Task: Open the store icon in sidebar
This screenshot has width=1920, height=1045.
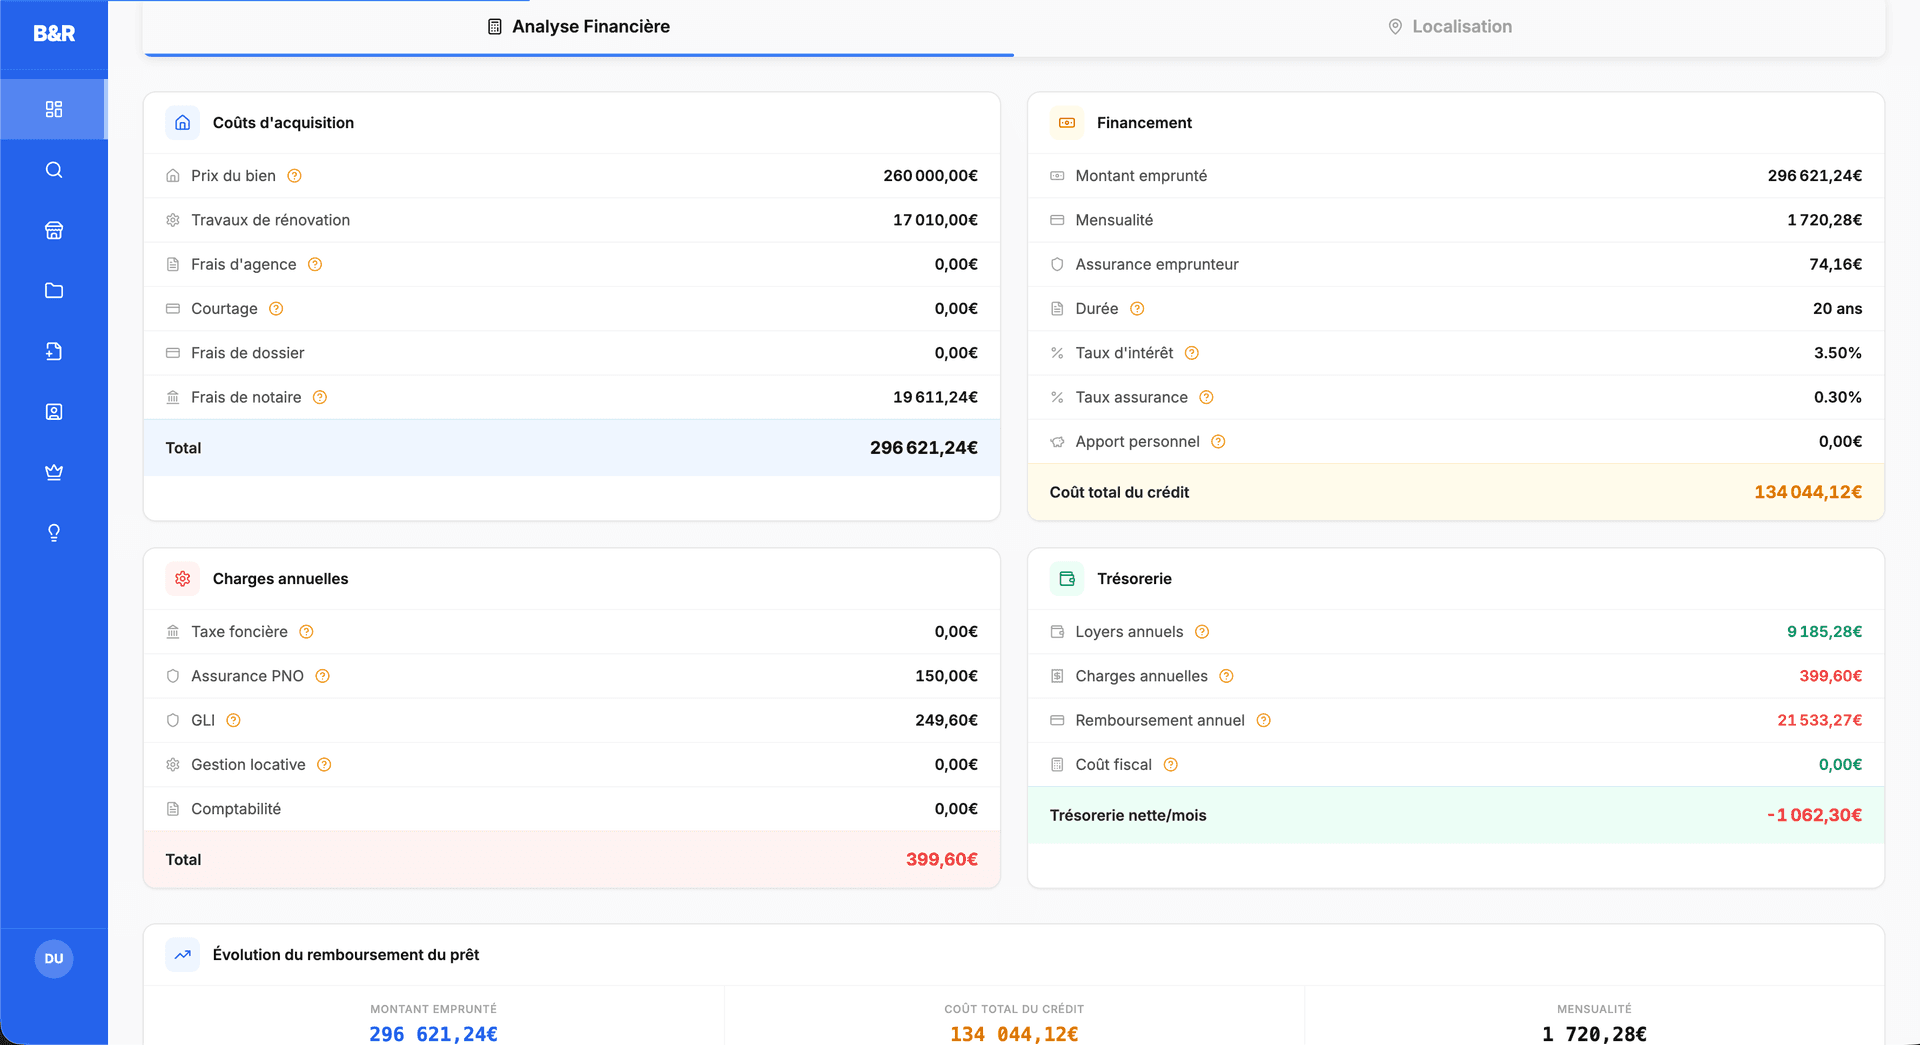Action: [54, 230]
